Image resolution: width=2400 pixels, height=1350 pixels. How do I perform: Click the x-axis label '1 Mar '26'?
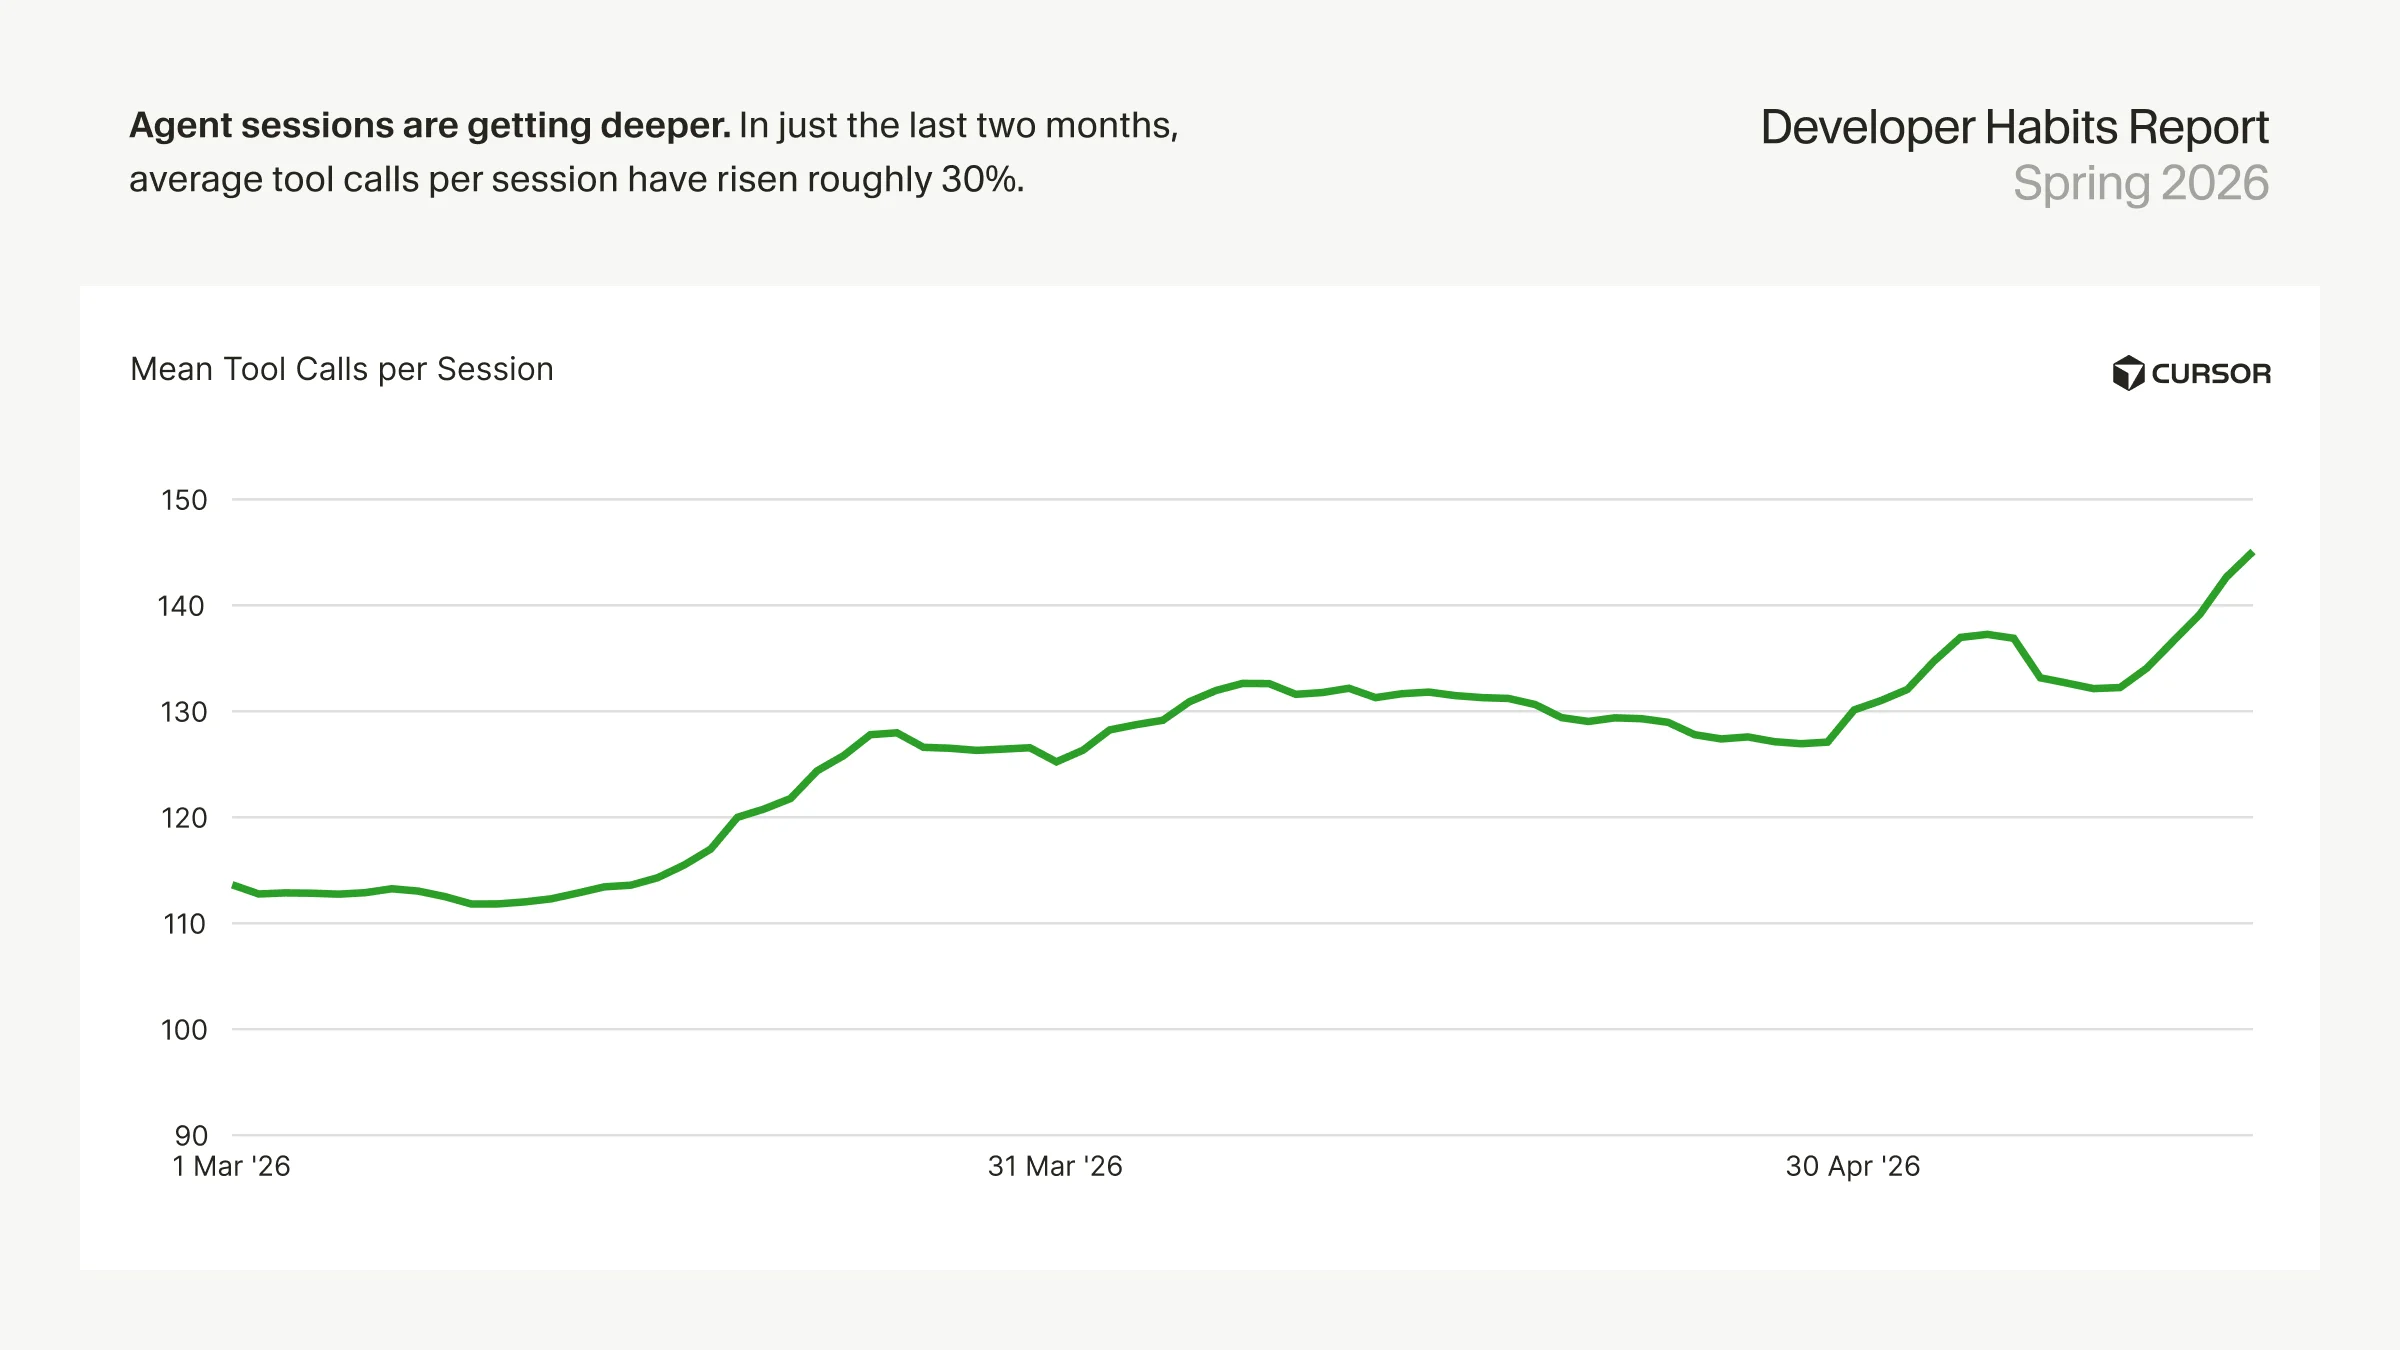tap(231, 1166)
